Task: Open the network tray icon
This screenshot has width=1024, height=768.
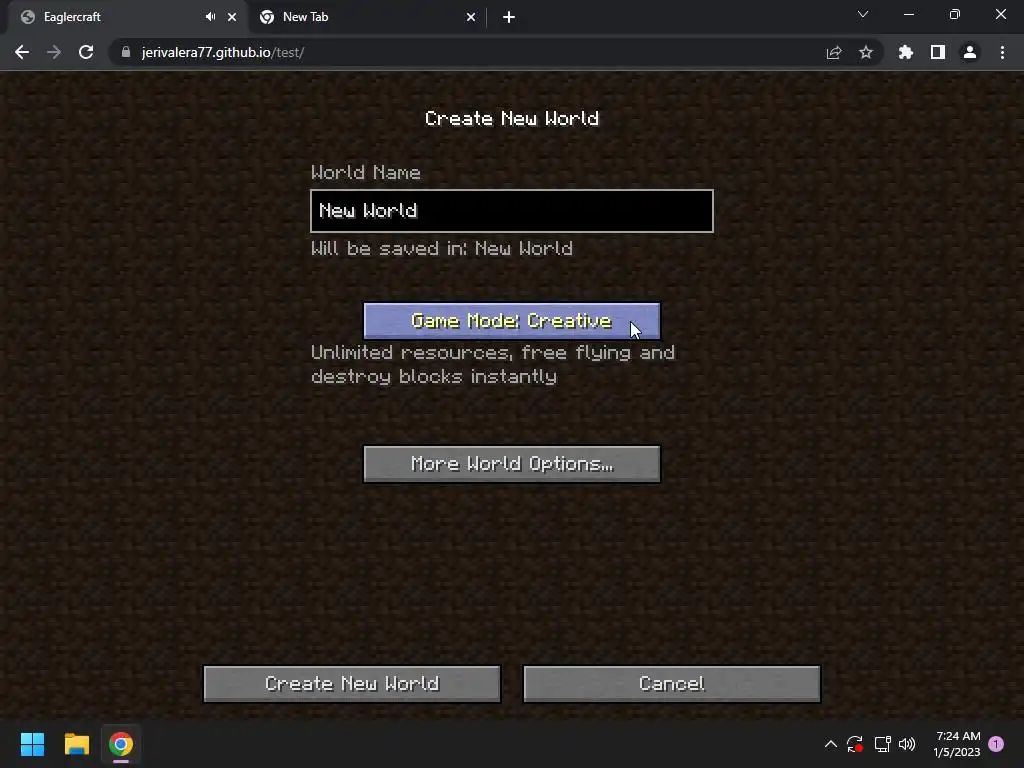Action: (882, 744)
